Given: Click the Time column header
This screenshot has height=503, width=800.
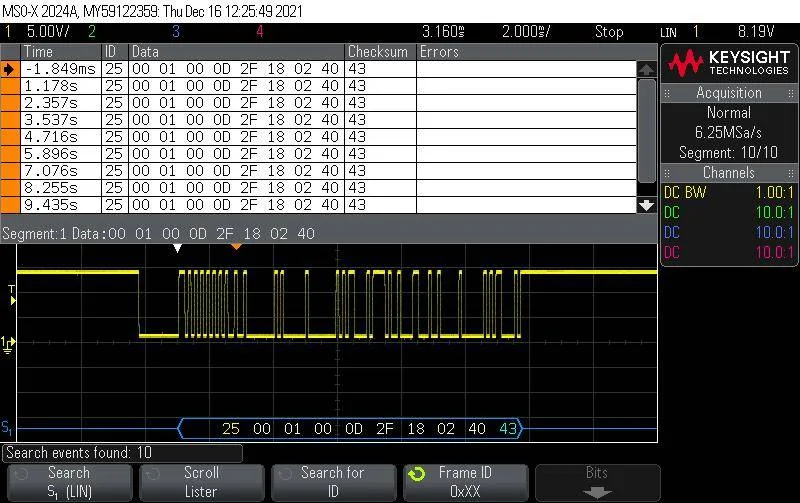Looking at the screenshot, I should click(x=61, y=52).
